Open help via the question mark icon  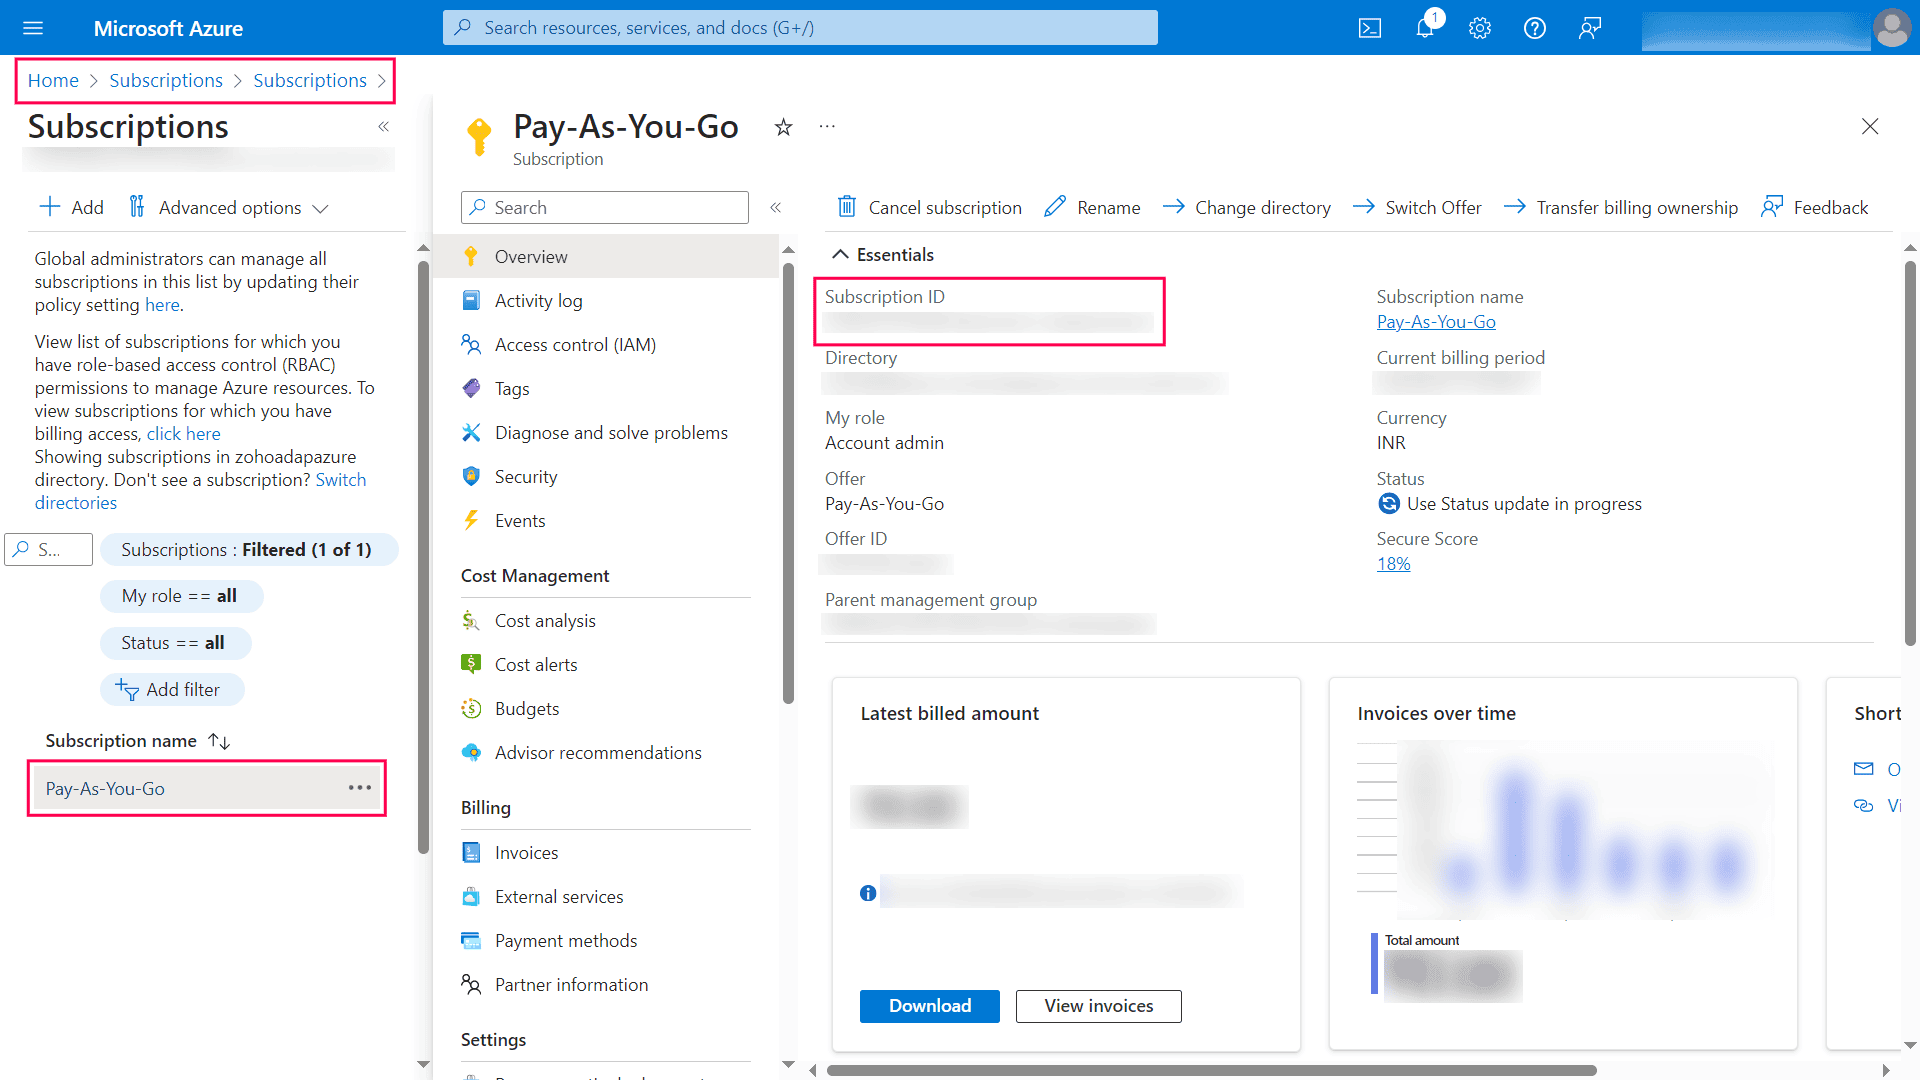point(1533,27)
